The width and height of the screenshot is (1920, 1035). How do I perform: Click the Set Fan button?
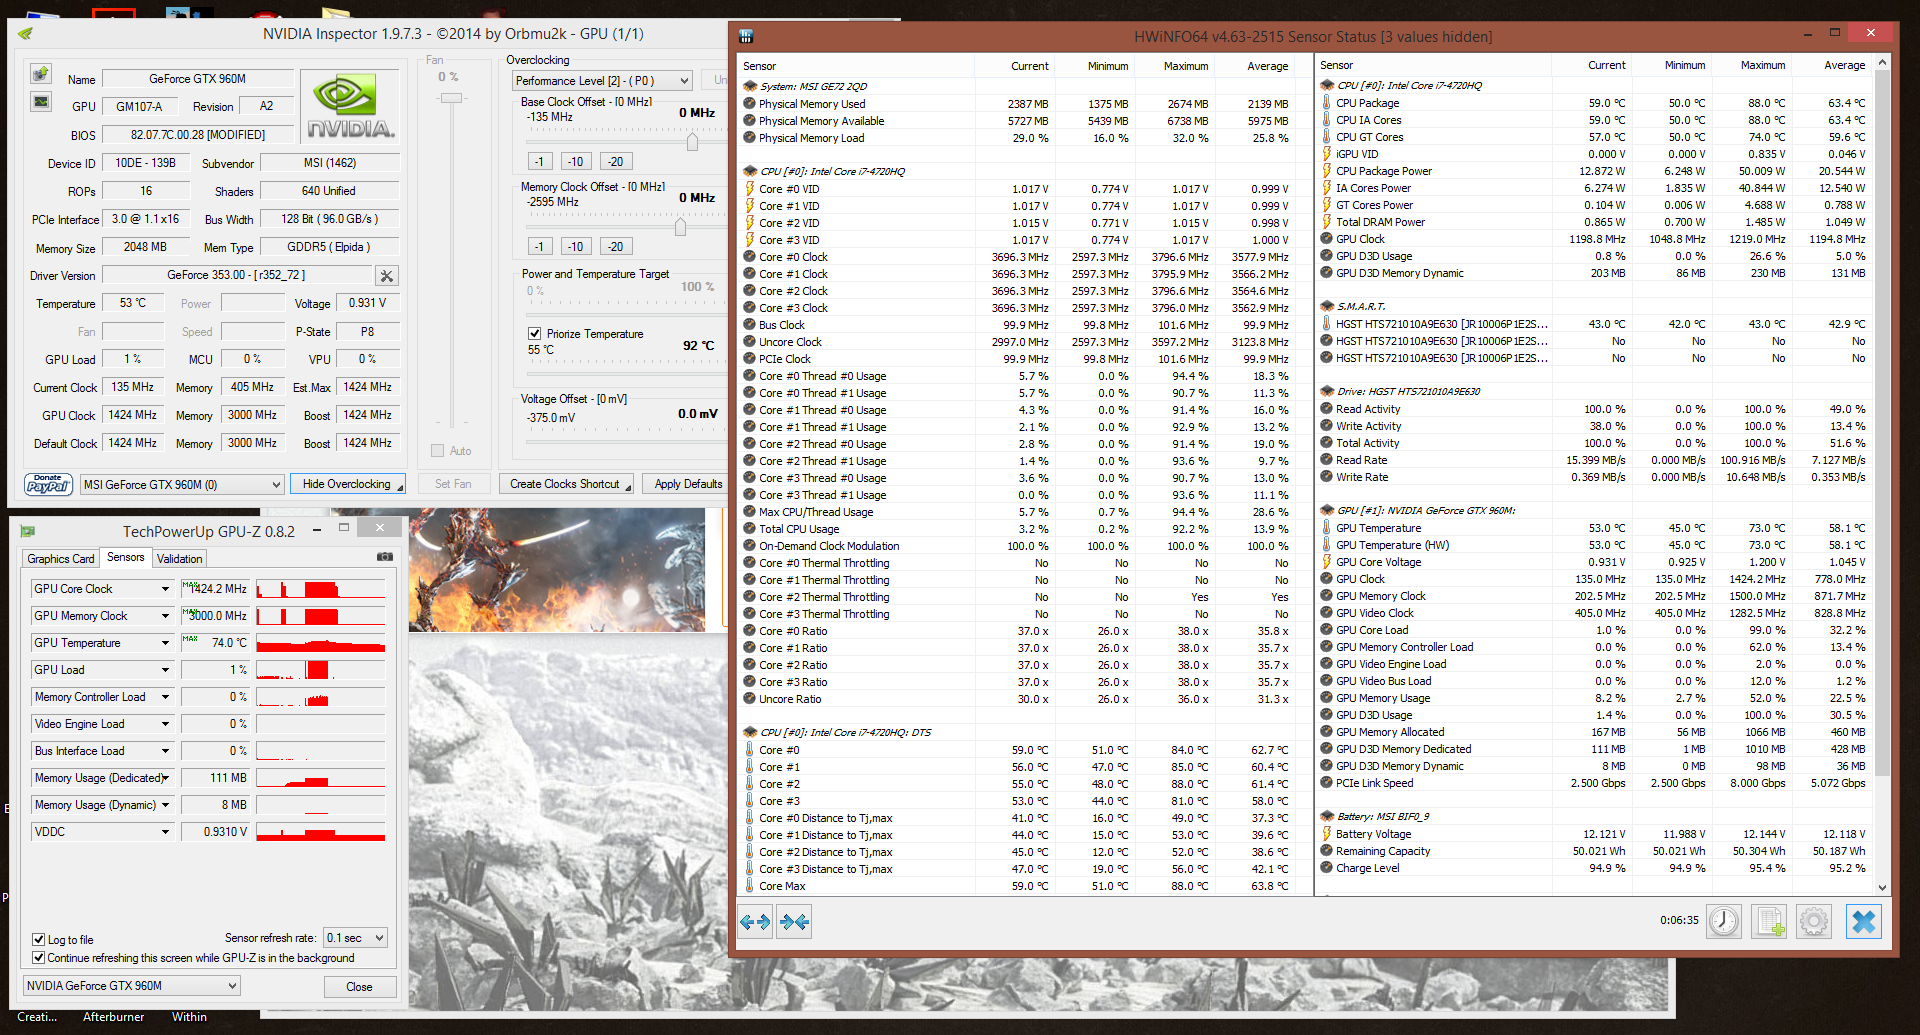453,484
